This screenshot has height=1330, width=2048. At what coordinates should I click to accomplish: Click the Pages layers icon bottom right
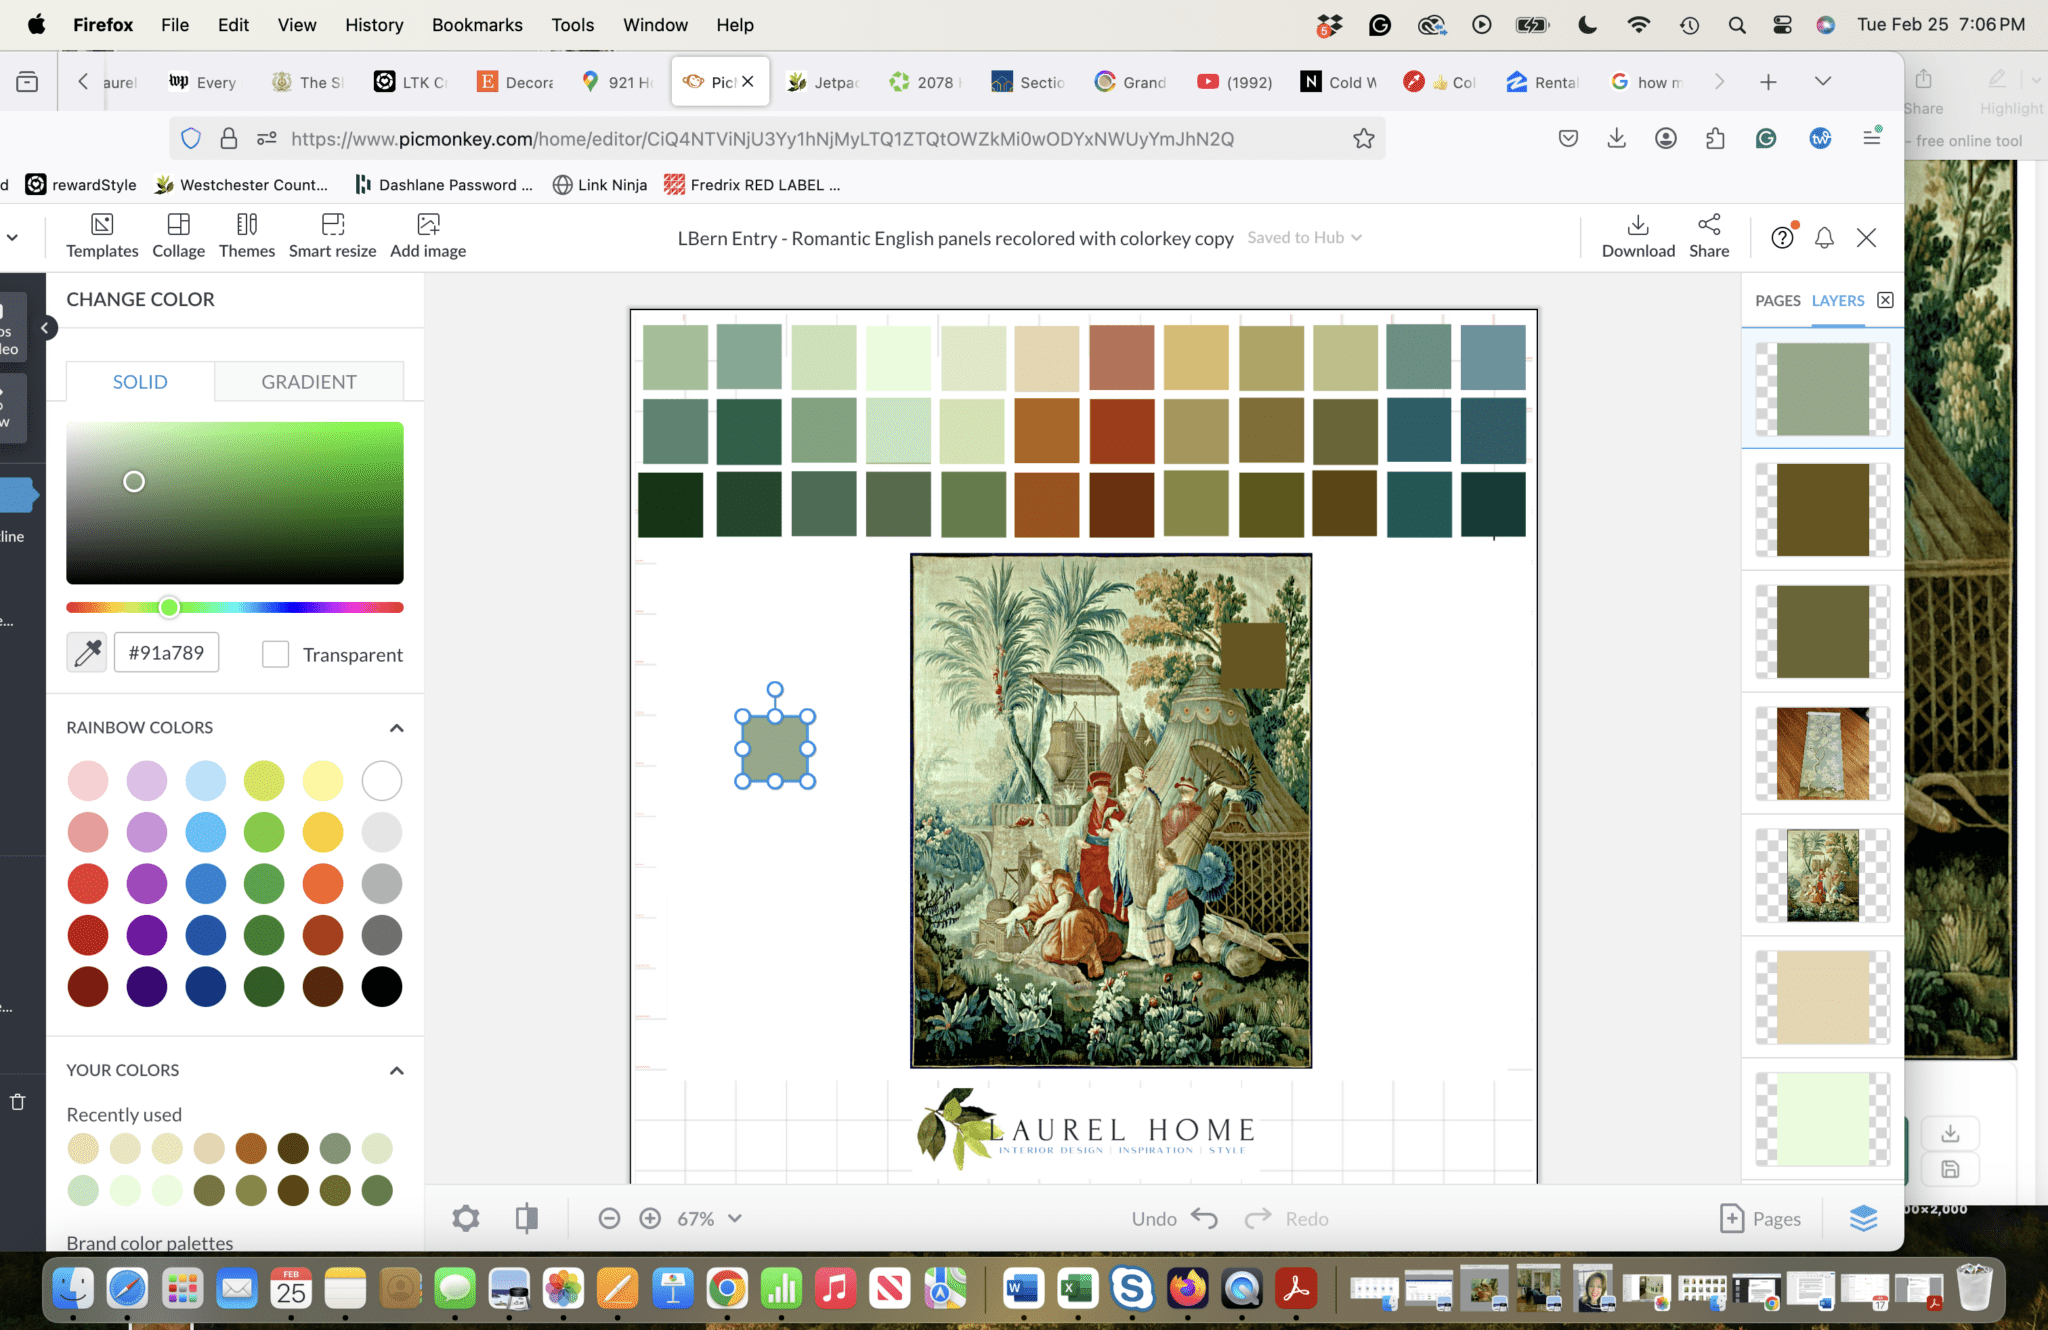pos(1863,1218)
